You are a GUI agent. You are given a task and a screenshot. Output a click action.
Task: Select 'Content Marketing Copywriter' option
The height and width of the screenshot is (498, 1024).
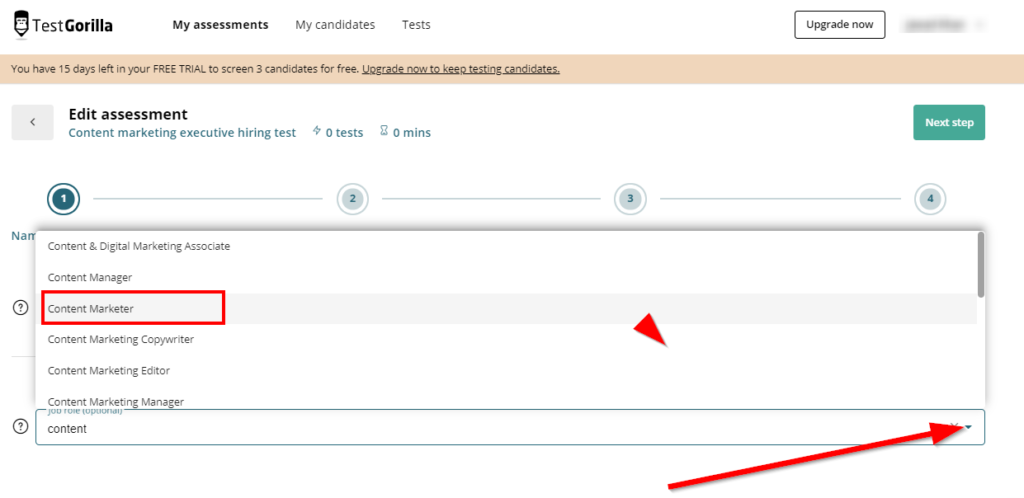coord(506,339)
